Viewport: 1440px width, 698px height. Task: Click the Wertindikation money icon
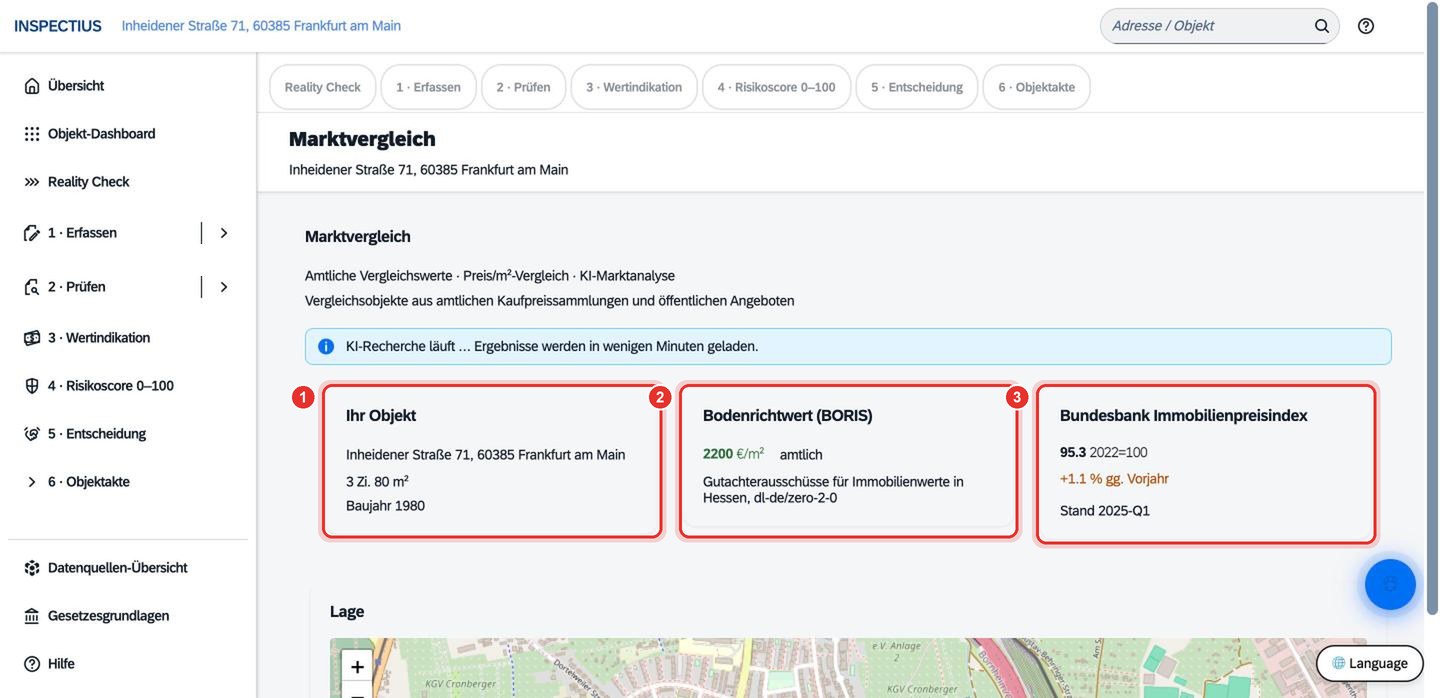[32, 338]
